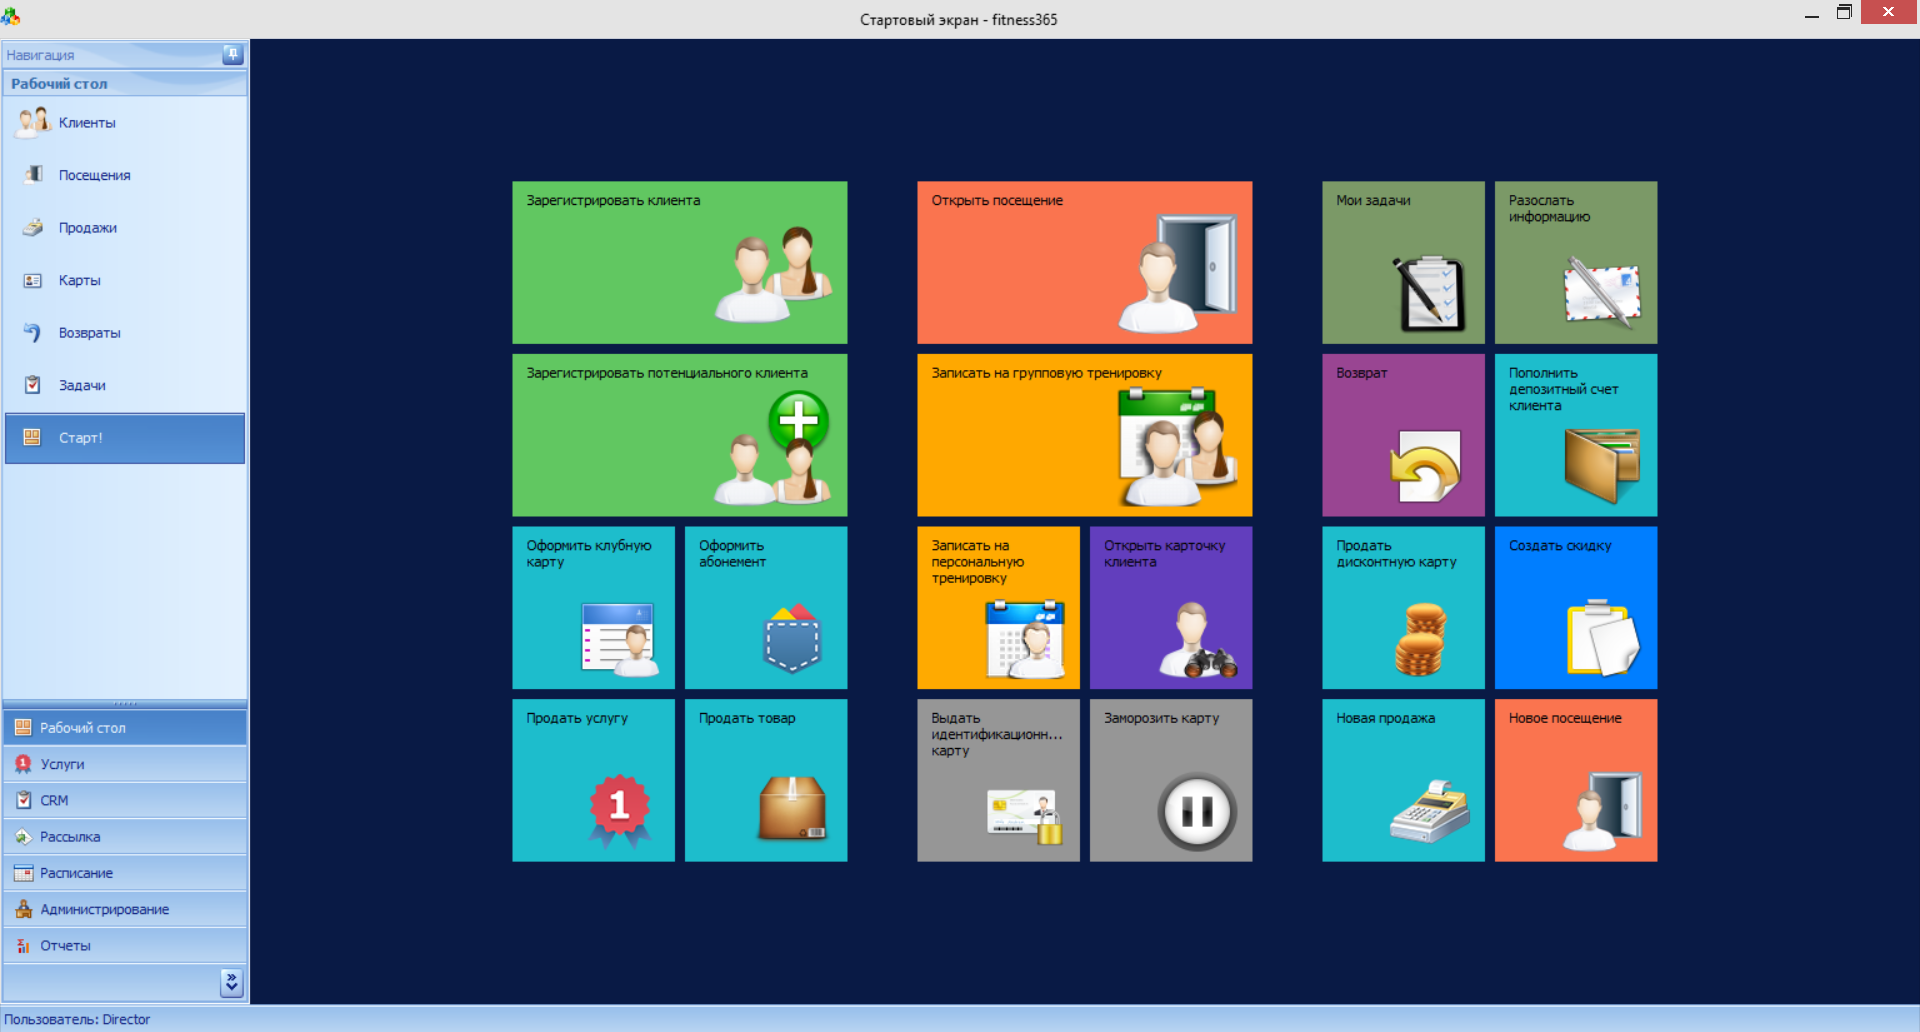Click the coins icon on Продать дисконтную карту

(x=1421, y=639)
